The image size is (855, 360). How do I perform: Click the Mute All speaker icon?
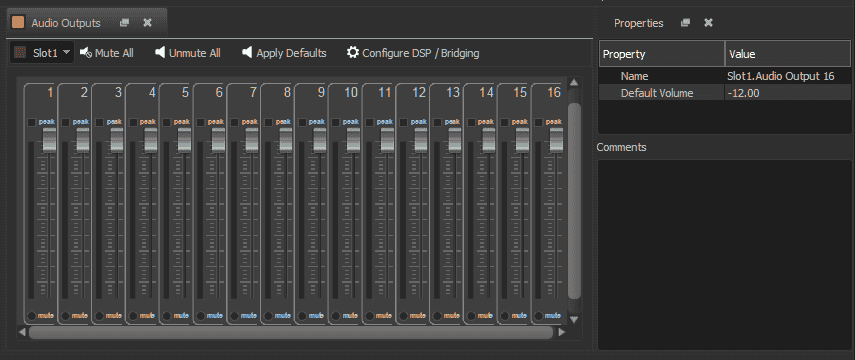[x=86, y=52]
